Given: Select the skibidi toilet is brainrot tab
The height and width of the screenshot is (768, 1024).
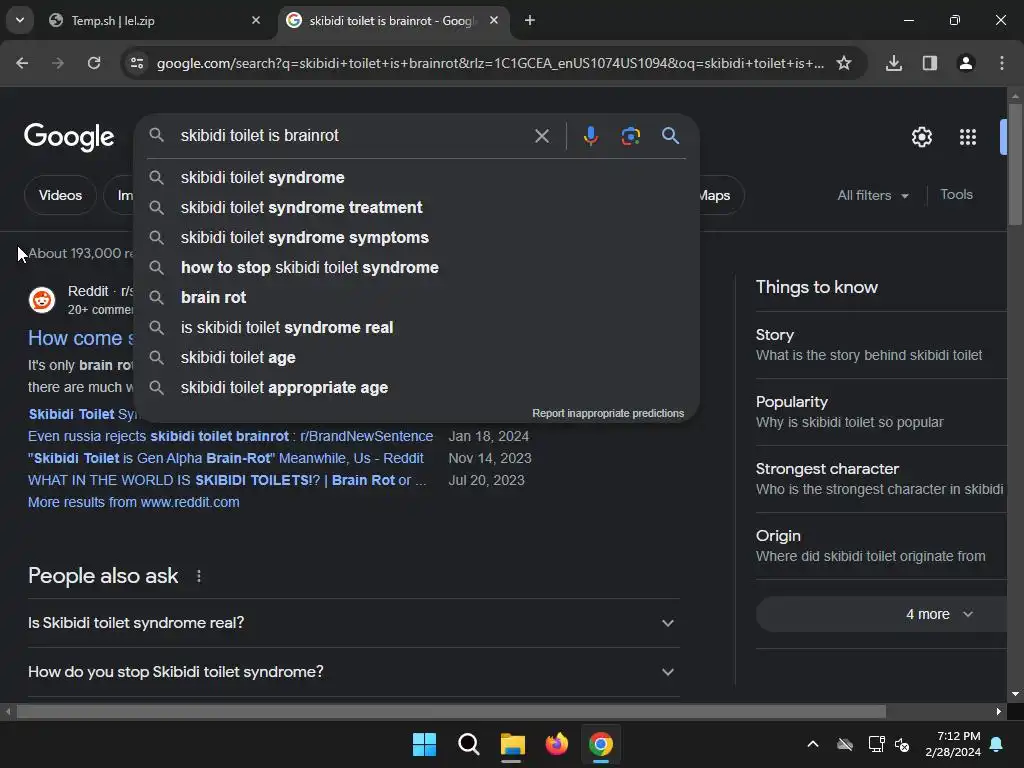Looking at the screenshot, I should click(394, 20).
